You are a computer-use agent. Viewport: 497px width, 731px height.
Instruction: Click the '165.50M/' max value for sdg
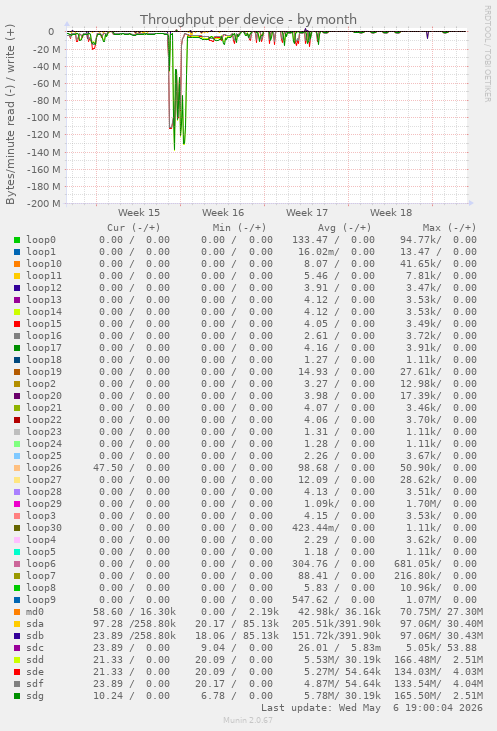pos(418,696)
